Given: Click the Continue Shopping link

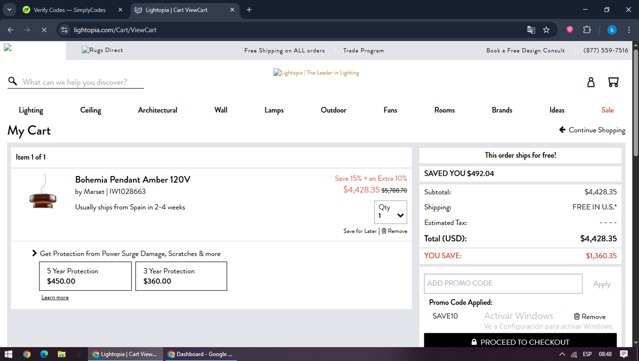Looking at the screenshot, I should tap(592, 130).
